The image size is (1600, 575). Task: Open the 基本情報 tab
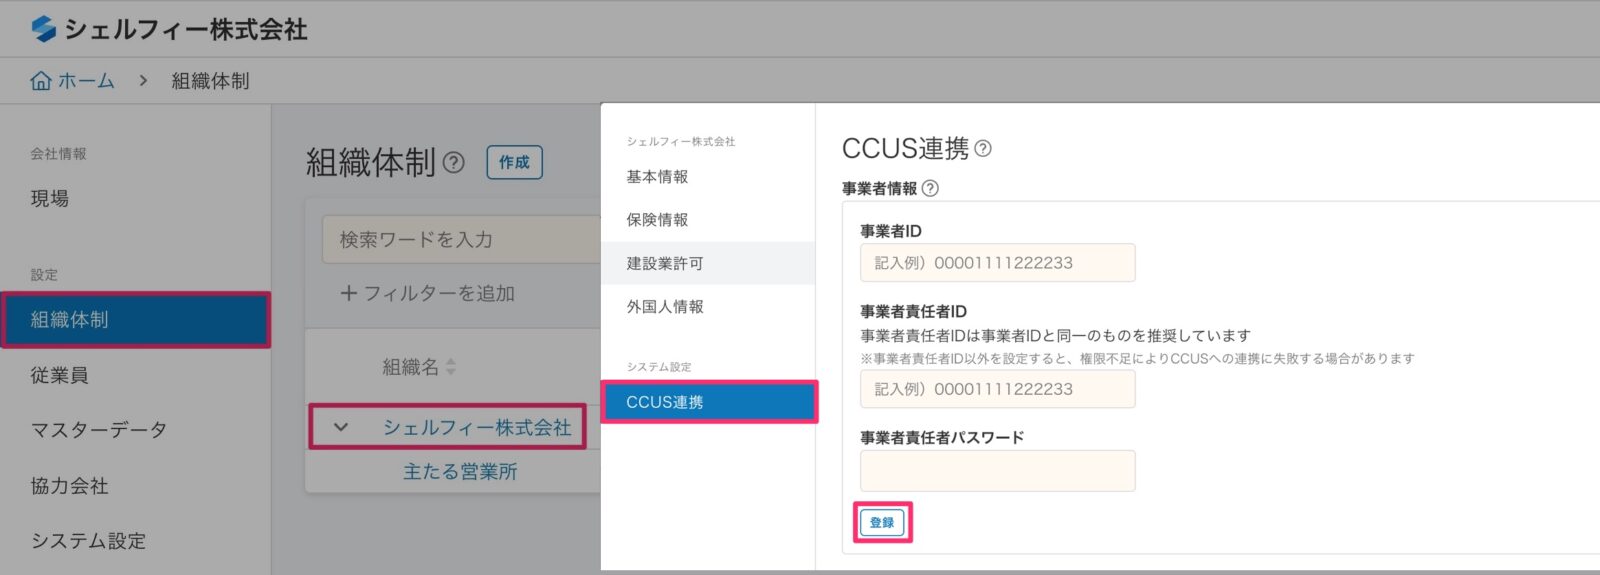pos(657,177)
